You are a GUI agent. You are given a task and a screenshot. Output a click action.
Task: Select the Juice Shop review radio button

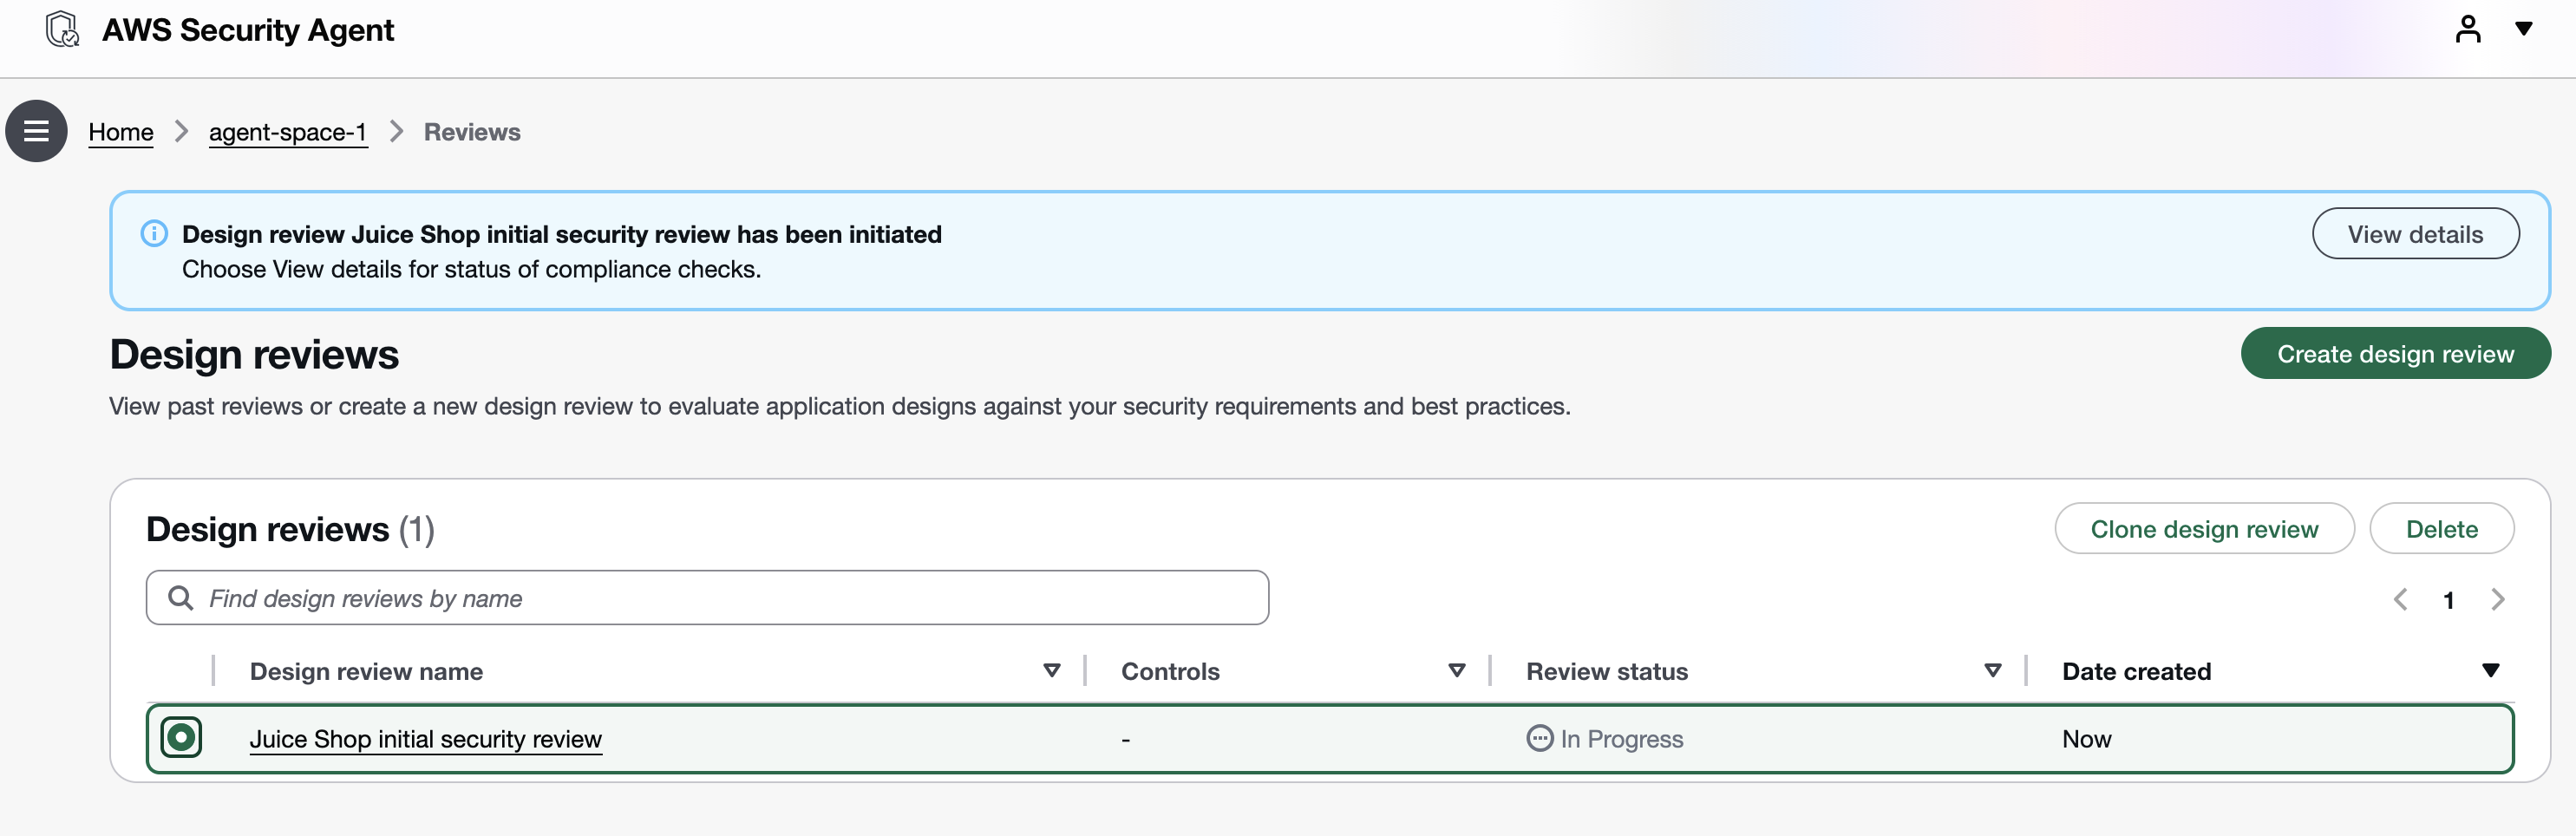[181, 738]
